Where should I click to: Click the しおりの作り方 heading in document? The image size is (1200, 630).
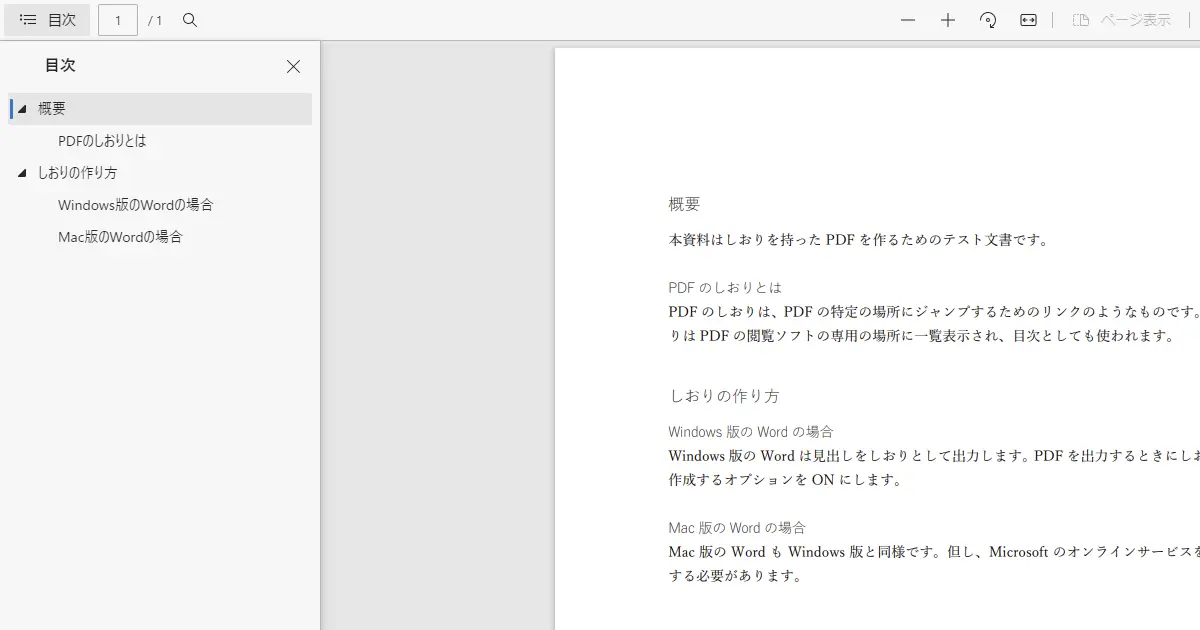[724, 395]
